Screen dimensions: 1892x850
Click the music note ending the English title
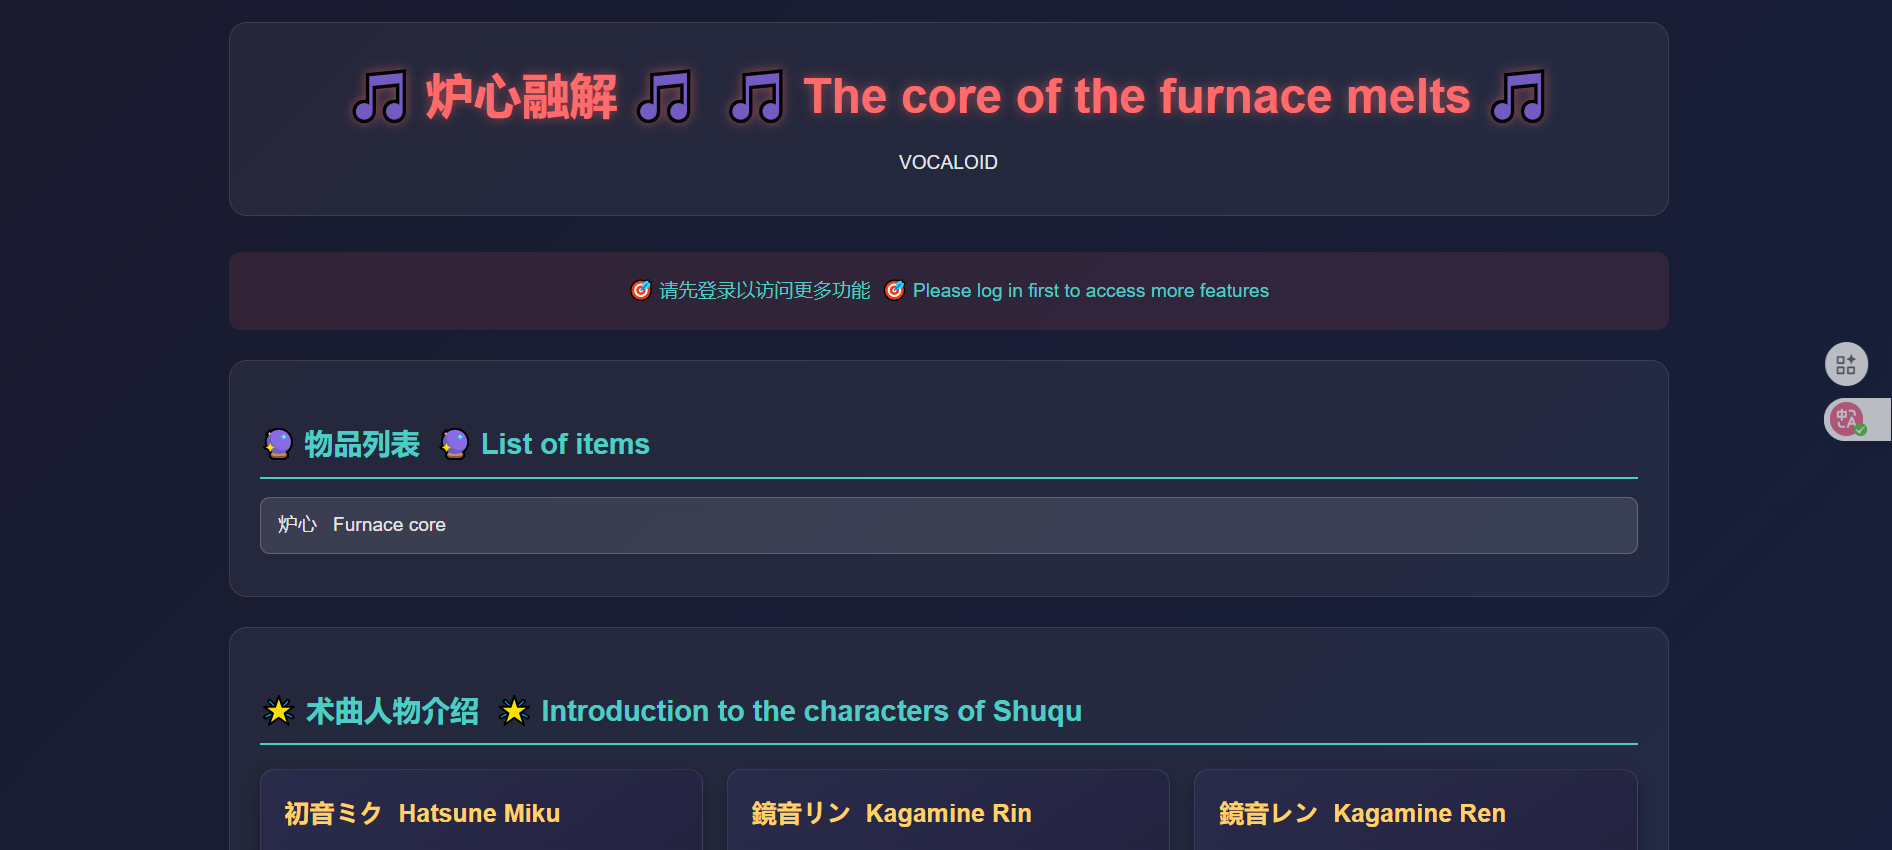[1517, 97]
